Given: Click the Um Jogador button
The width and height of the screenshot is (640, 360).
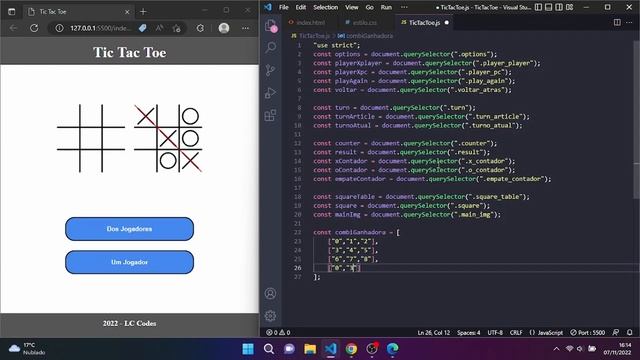Looking at the screenshot, I should click(x=129, y=262).
